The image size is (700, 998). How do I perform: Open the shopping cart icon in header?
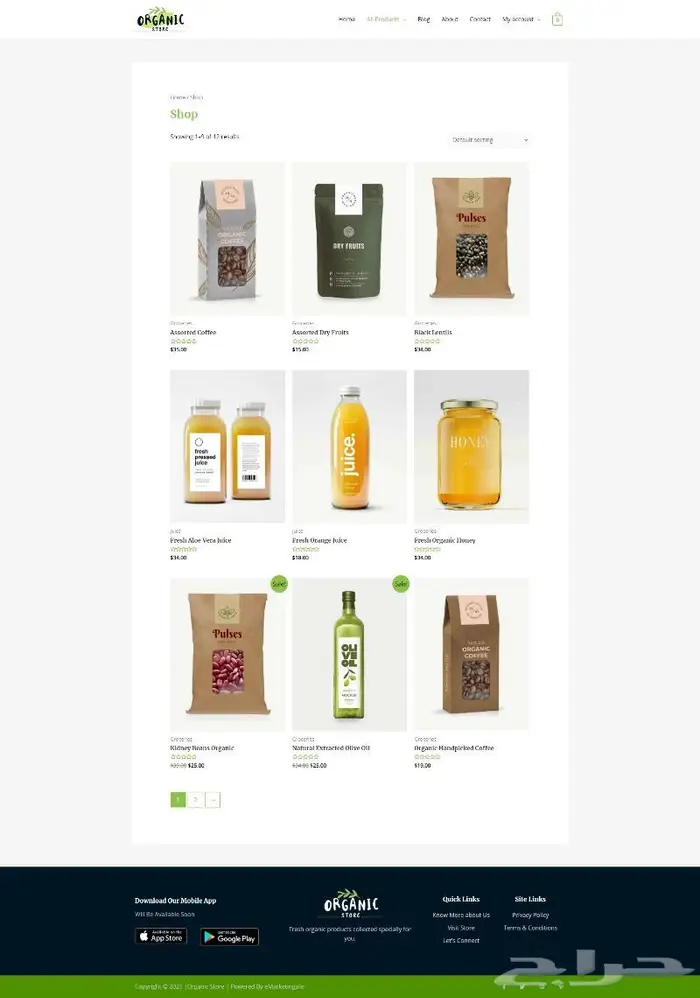click(x=557, y=19)
